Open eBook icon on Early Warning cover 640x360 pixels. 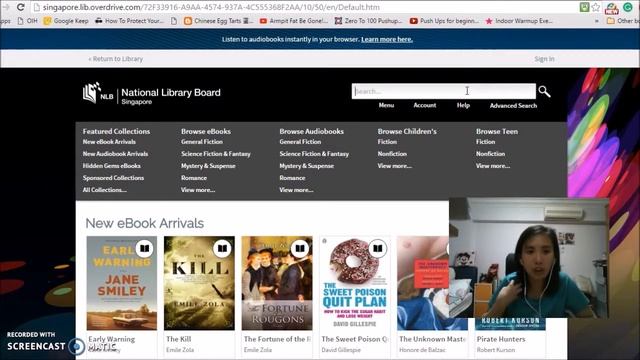pos(144,248)
